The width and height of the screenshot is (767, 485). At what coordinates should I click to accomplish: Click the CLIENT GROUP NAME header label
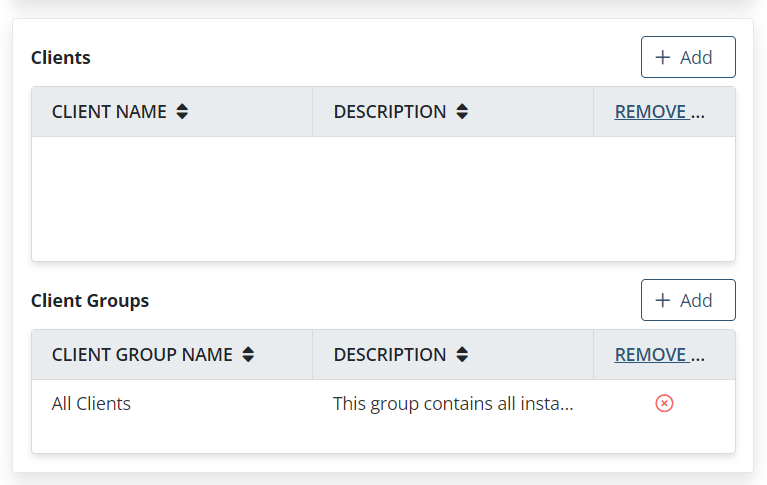[142, 355]
